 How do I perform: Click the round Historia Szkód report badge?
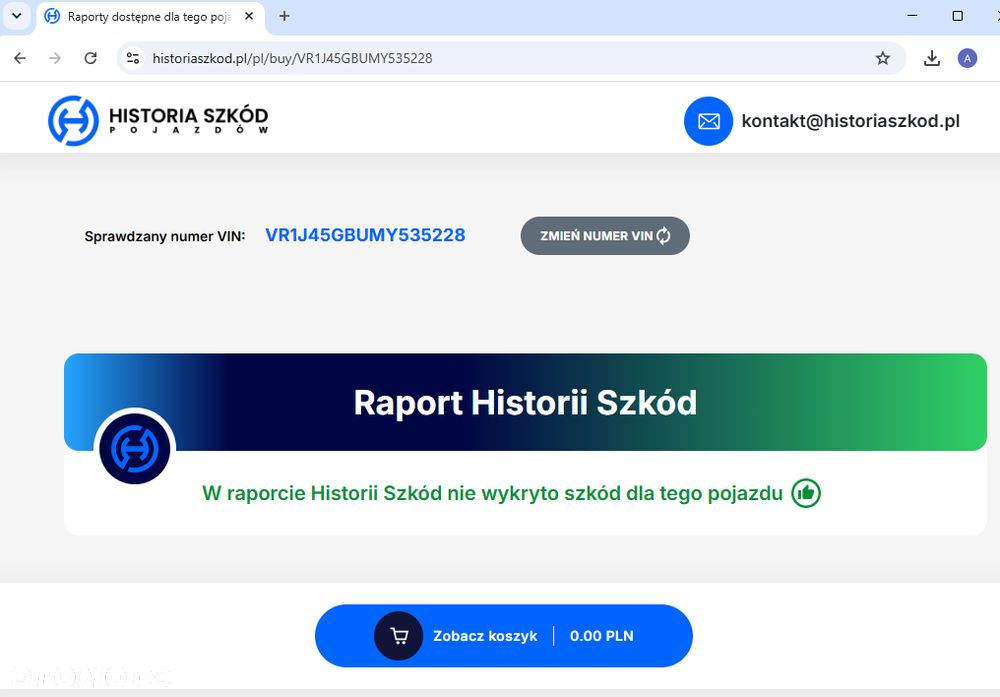(135, 448)
